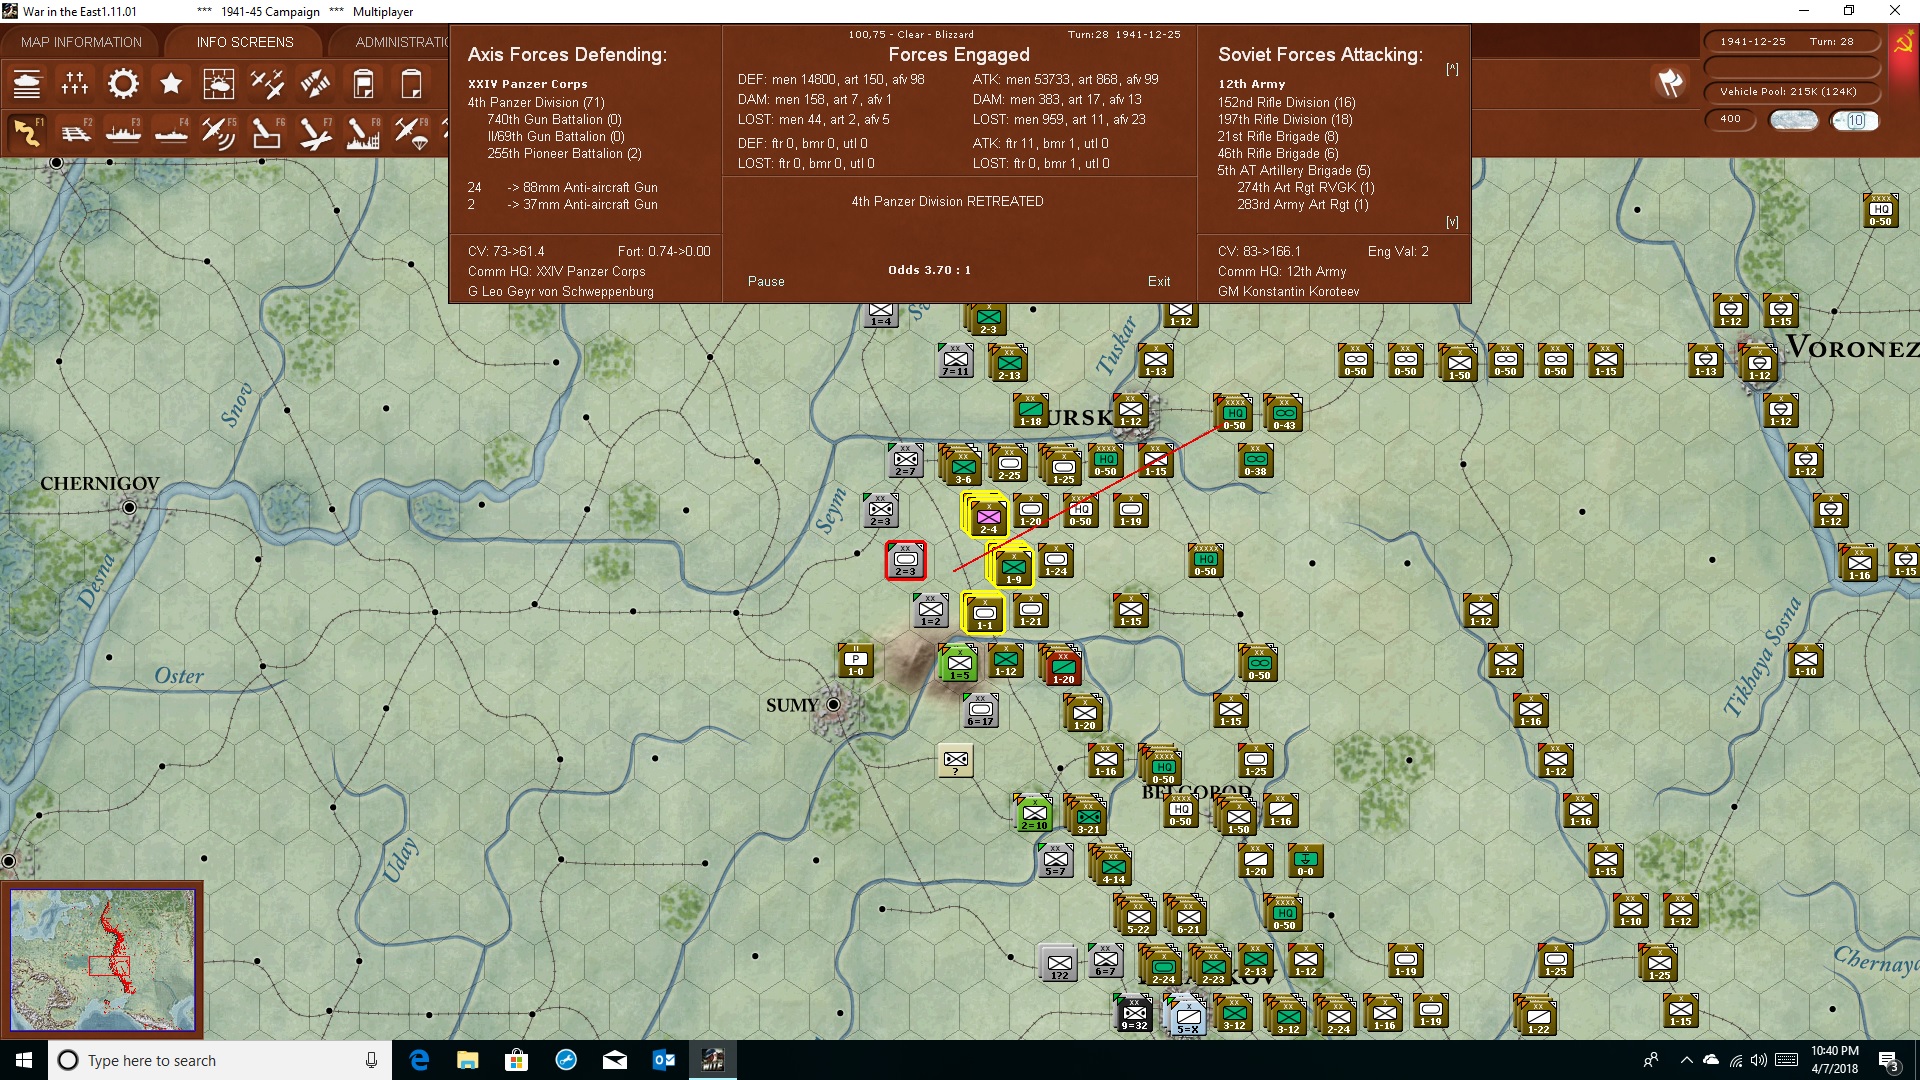The width and height of the screenshot is (1920, 1080).
Task: Select the 9=32 German unit counter
Action: (x=1134, y=1012)
